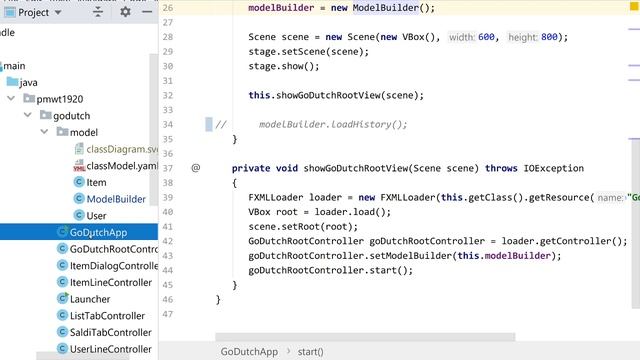Click scene.setRoot(root) statement
Image resolution: width=640 pixels, height=360 pixels.
pyautogui.click(x=303, y=227)
